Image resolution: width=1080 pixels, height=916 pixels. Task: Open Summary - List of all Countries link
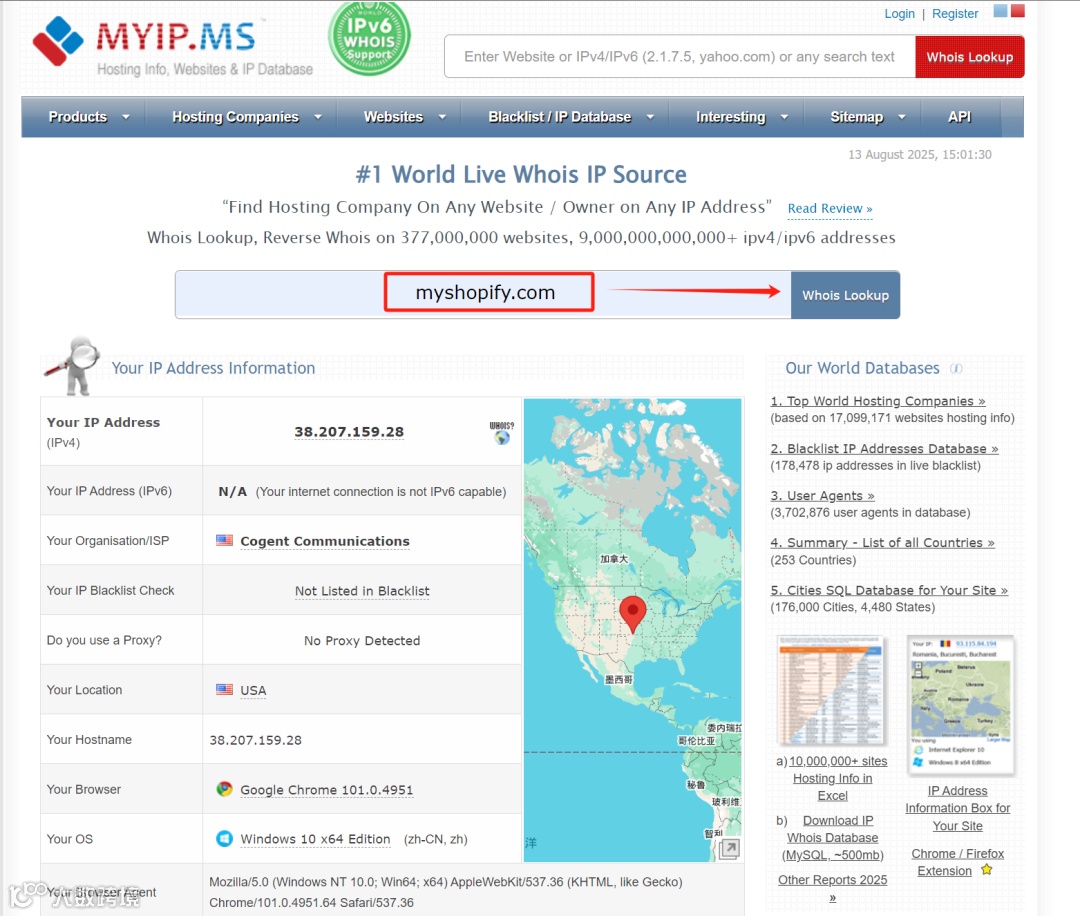pos(882,543)
